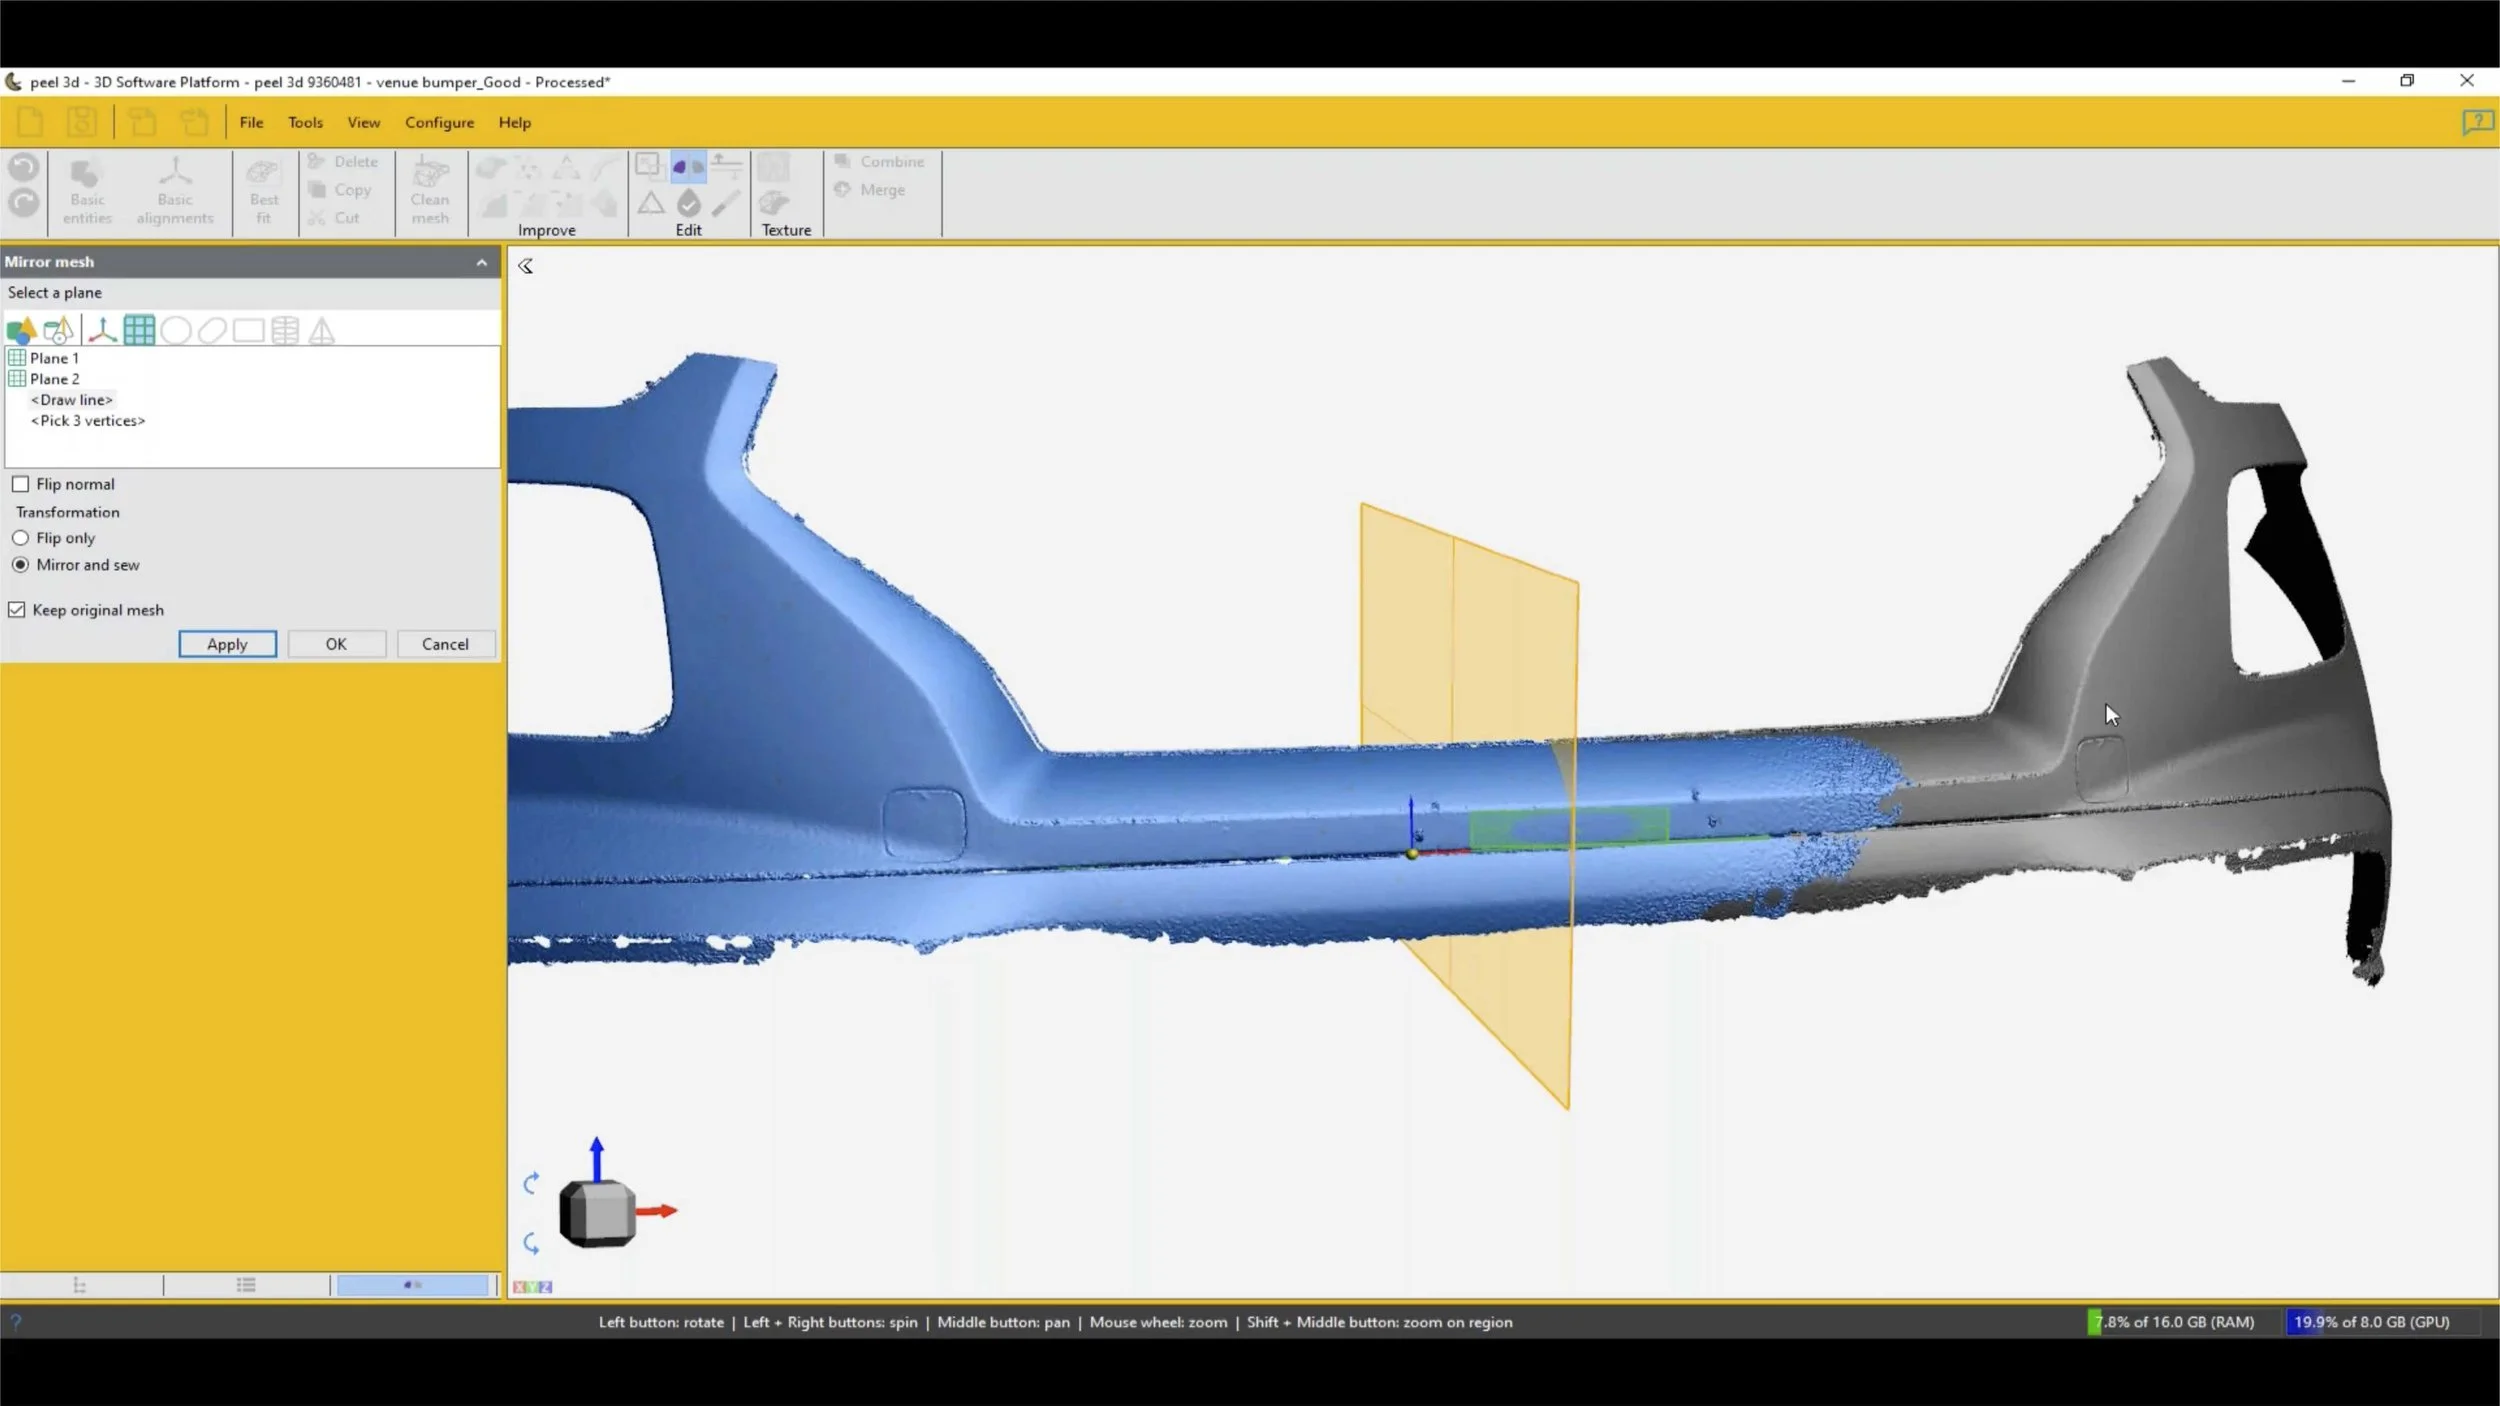Click the yellow help icon top right

pyautogui.click(x=2476, y=122)
